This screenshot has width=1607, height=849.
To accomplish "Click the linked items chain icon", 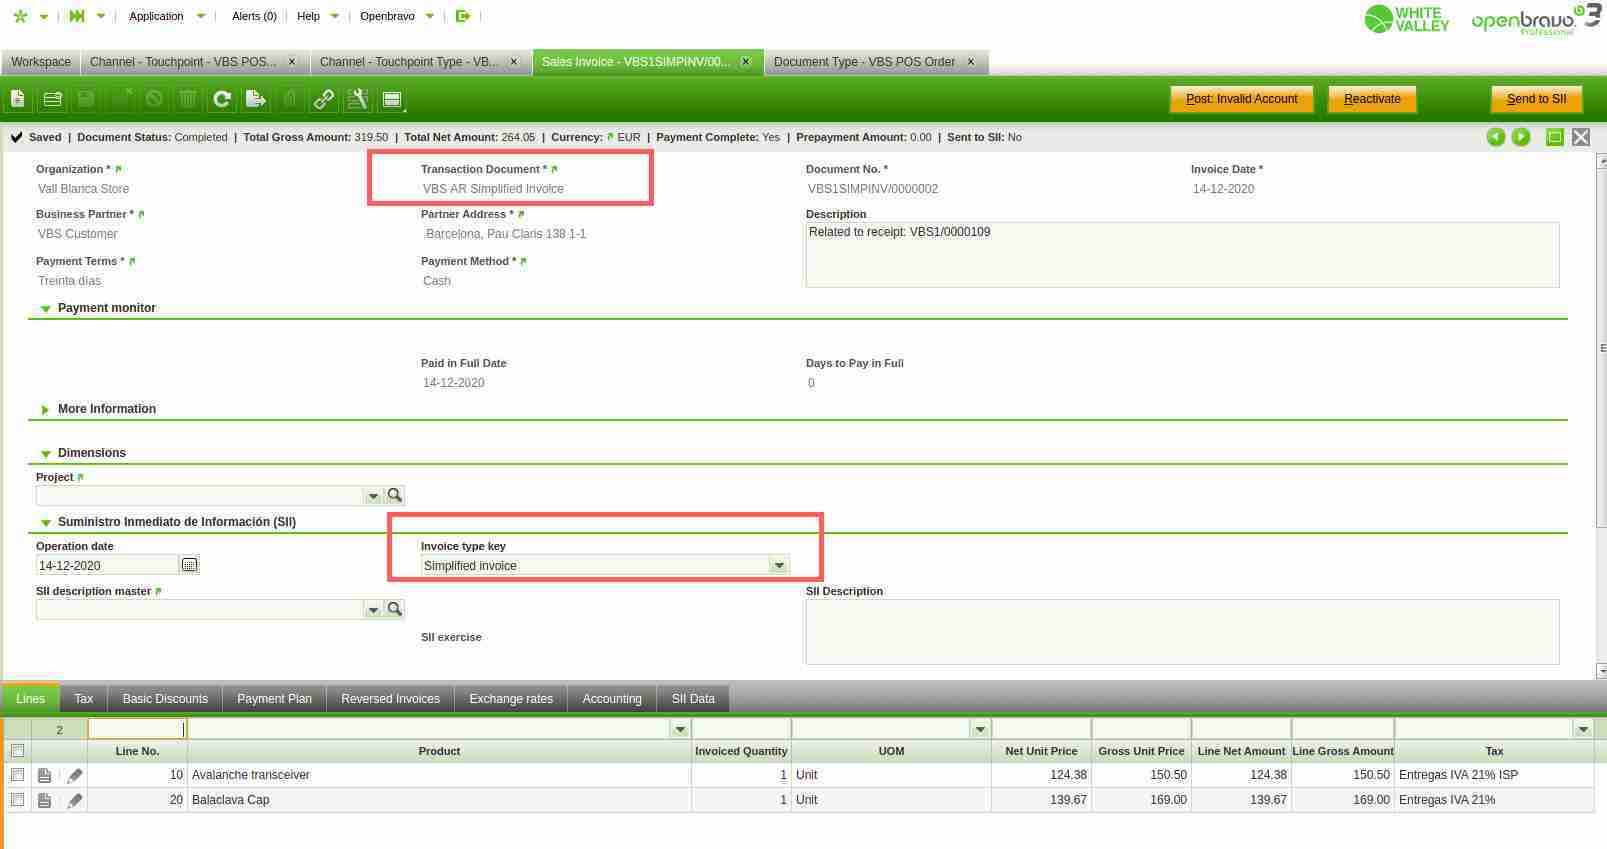I will pyautogui.click(x=324, y=99).
